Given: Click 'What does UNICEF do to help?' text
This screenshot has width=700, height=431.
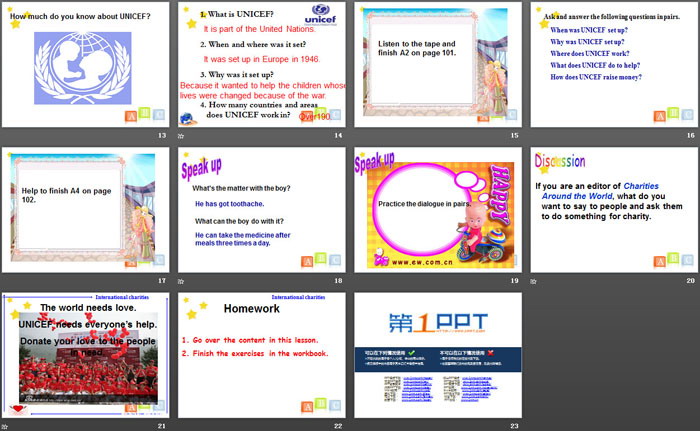Looking at the screenshot, I should click(x=595, y=65).
